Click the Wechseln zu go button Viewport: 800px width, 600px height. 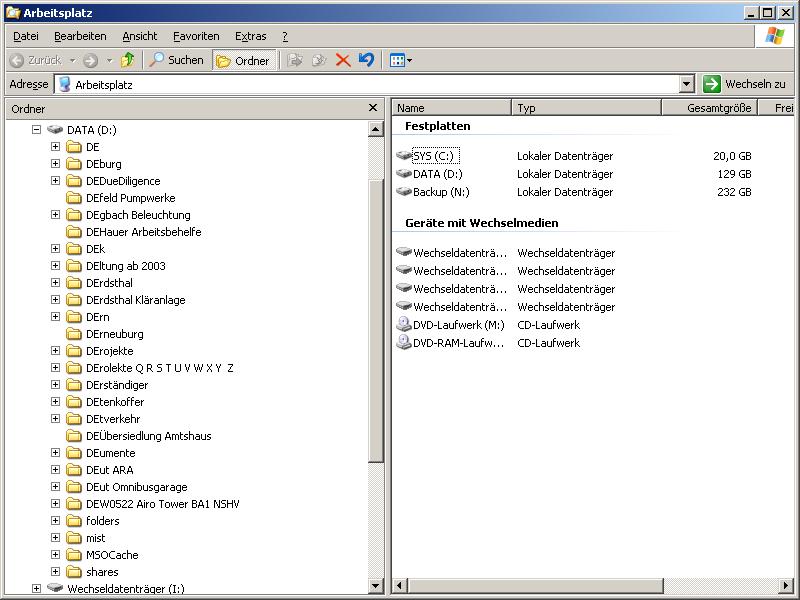[744, 84]
